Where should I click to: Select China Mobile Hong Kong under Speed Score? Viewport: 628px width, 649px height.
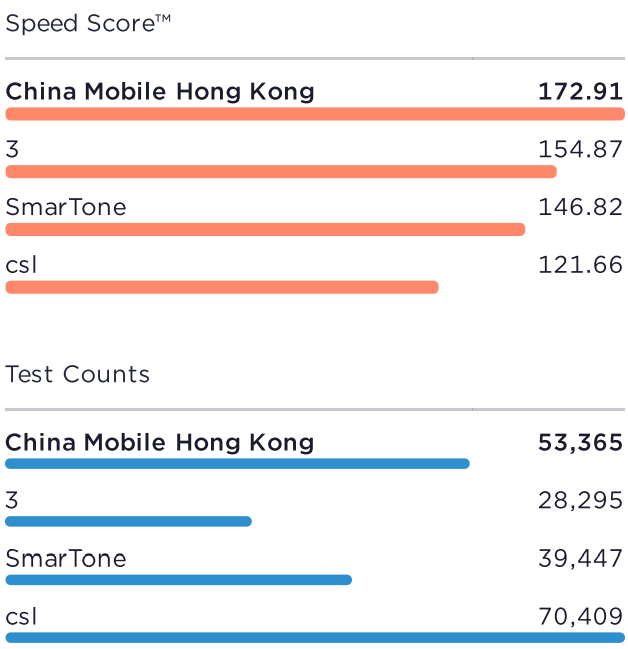[160, 92]
